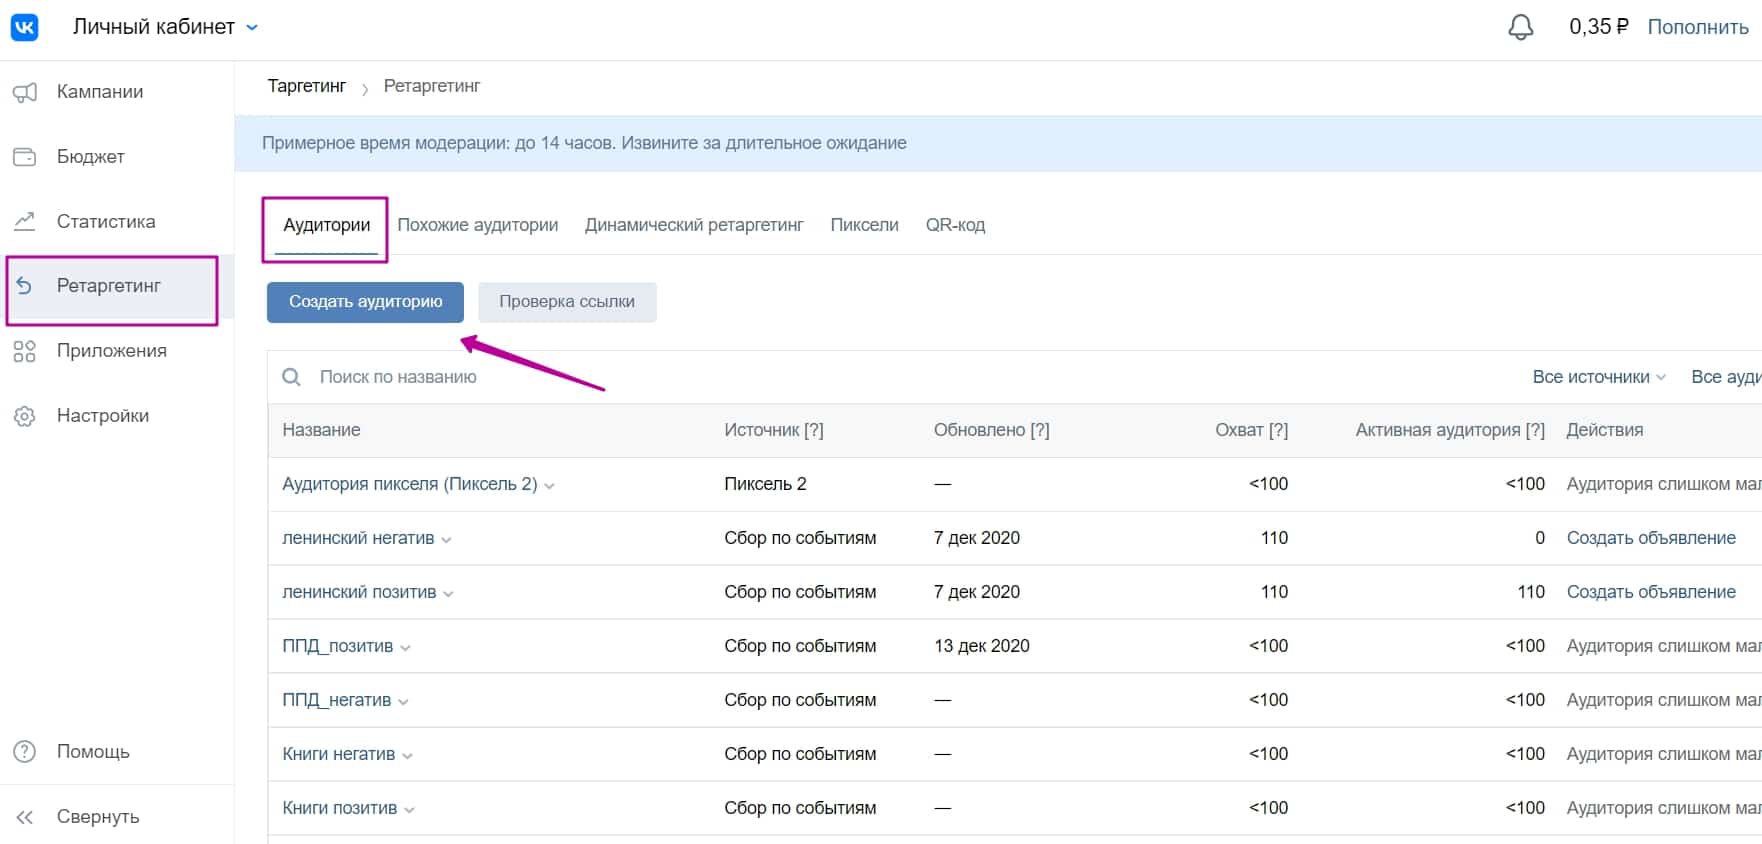Click the Помощь question mark icon
Image resolution: width=1762 pixels, height=844 pixels.
(x=25, y=751)
